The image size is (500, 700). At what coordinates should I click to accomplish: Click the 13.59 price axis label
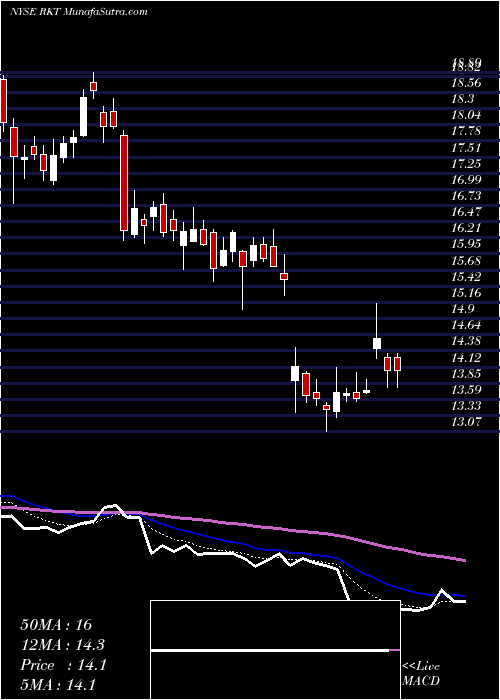pos(467,389)
